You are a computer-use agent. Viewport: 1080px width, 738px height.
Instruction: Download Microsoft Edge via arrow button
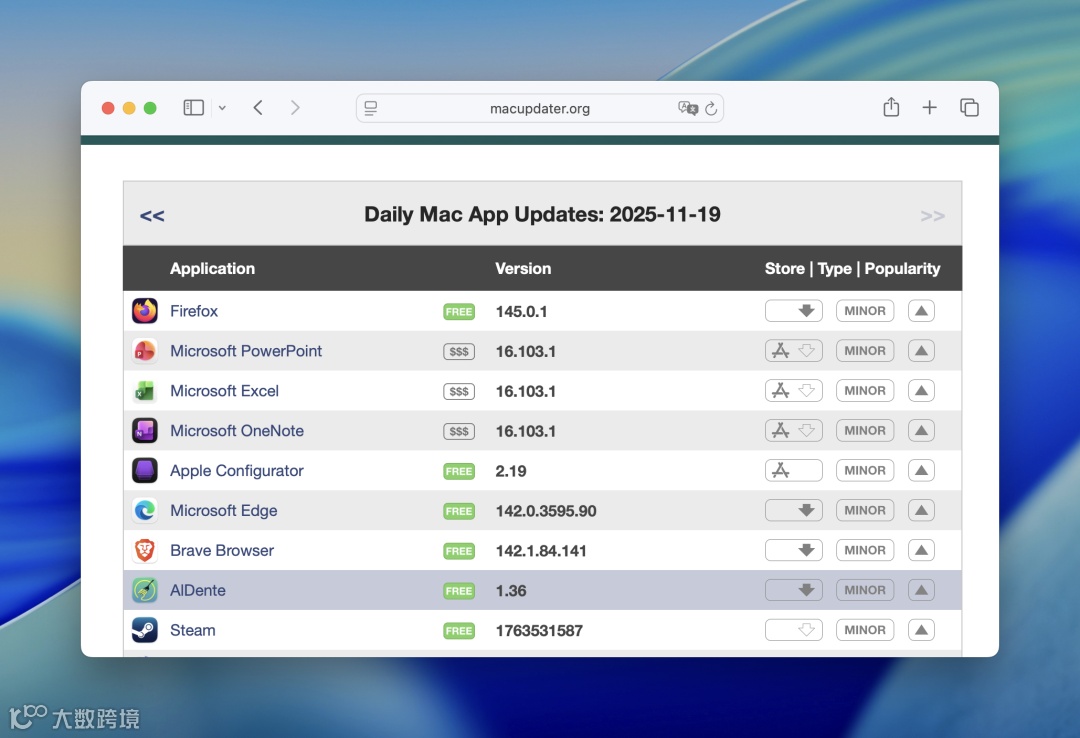click(793, 511)
